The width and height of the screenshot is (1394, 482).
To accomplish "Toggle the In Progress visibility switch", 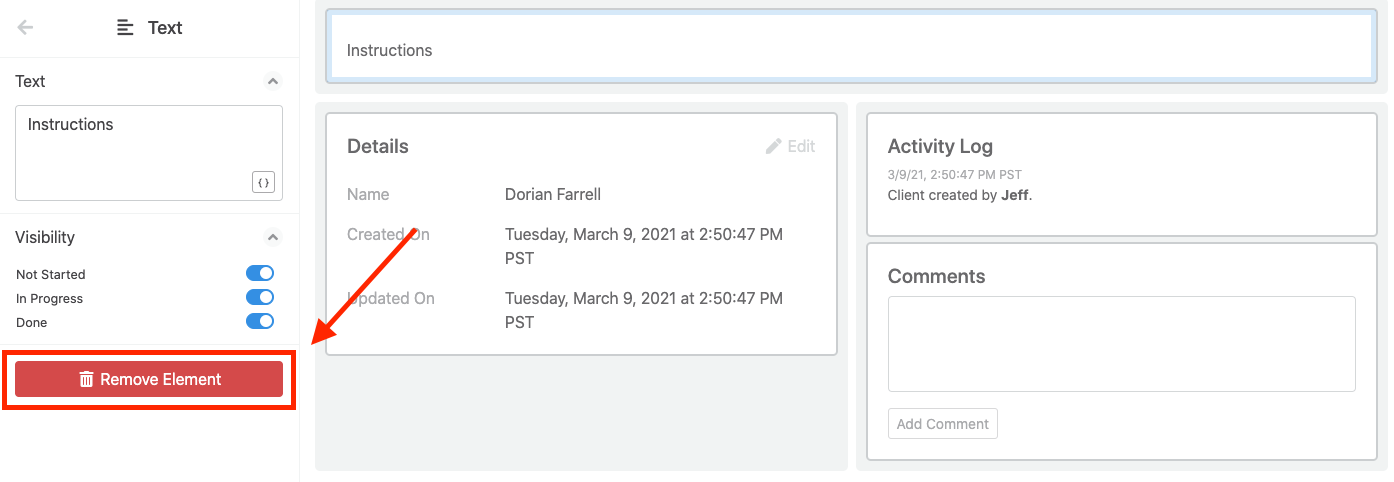I will [260, 298].
